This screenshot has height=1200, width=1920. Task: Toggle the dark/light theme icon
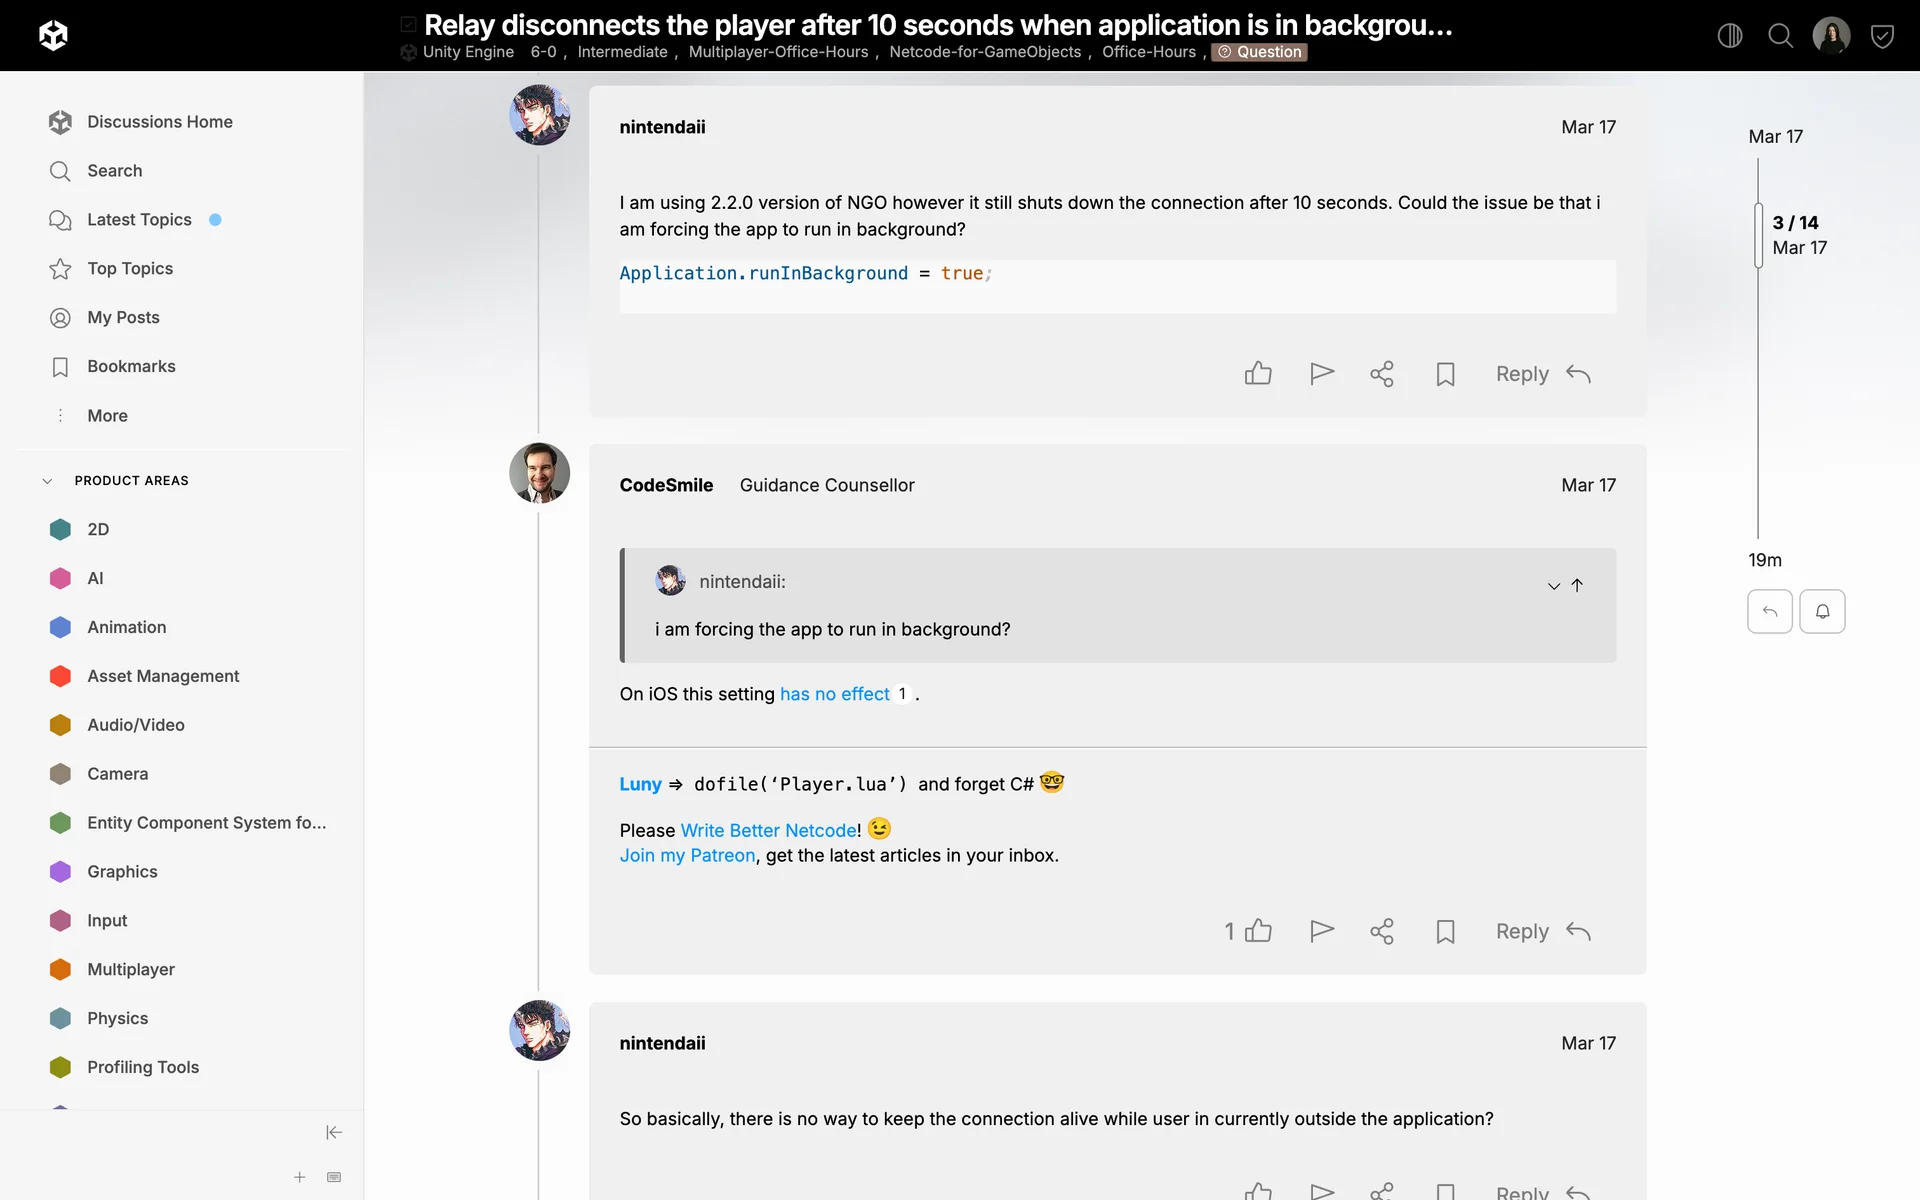tap(1730, 36)
